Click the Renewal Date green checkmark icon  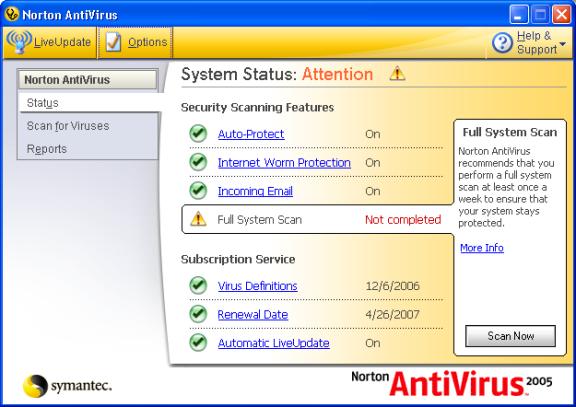pyautogui.click(x=198, y=314)
